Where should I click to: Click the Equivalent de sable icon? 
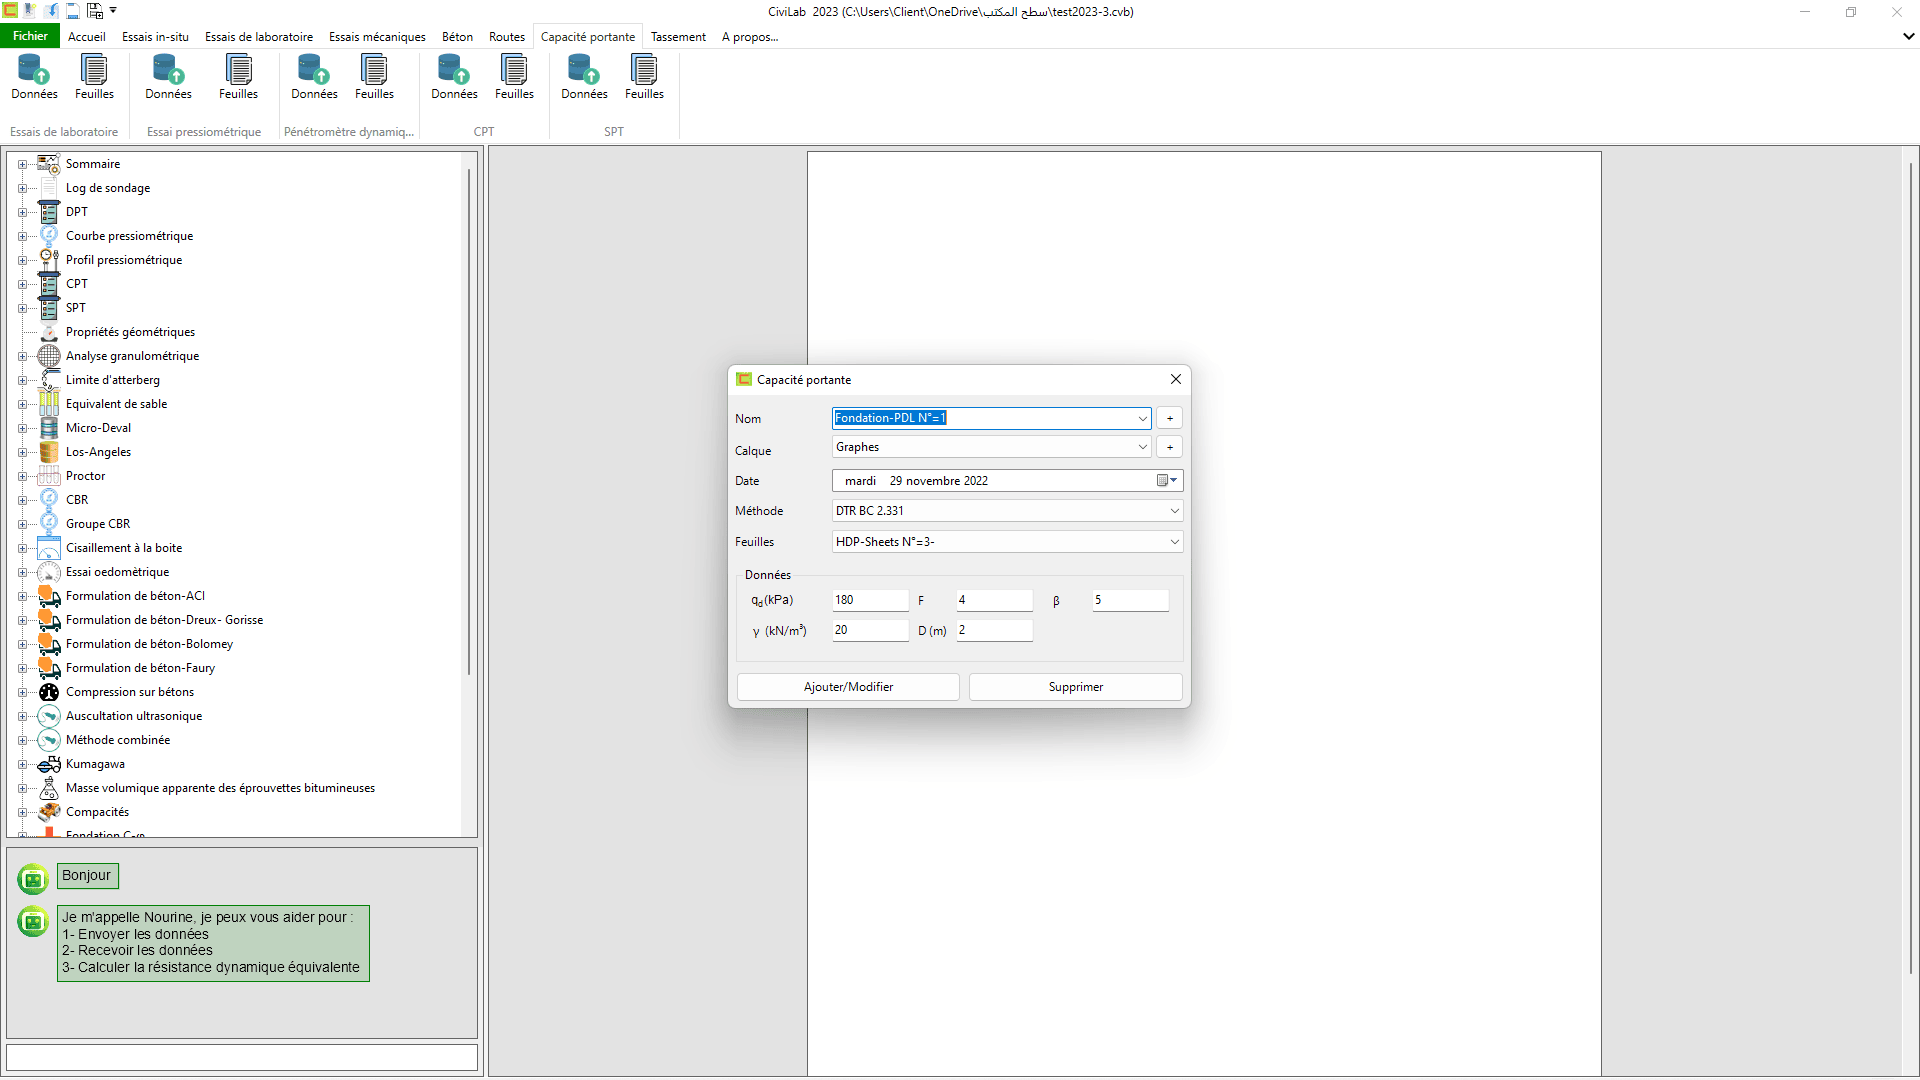(x=49, y=404)
